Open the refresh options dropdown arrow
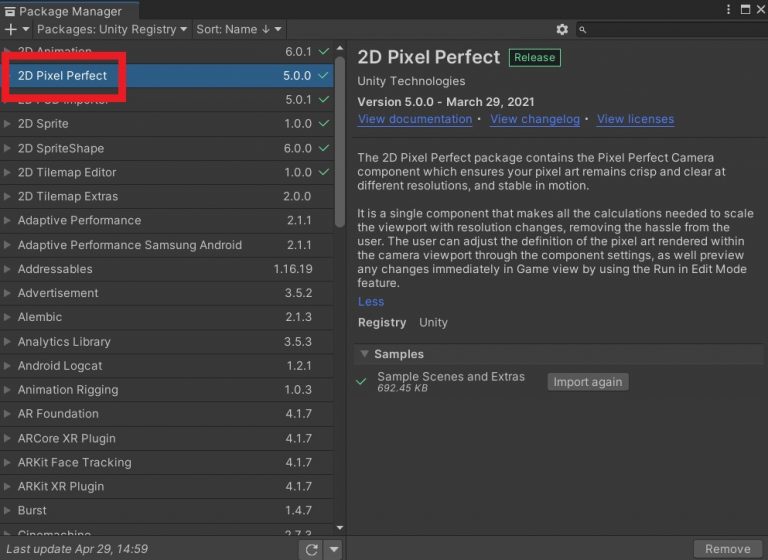768x560 pixels. click(x=334, y=549)
